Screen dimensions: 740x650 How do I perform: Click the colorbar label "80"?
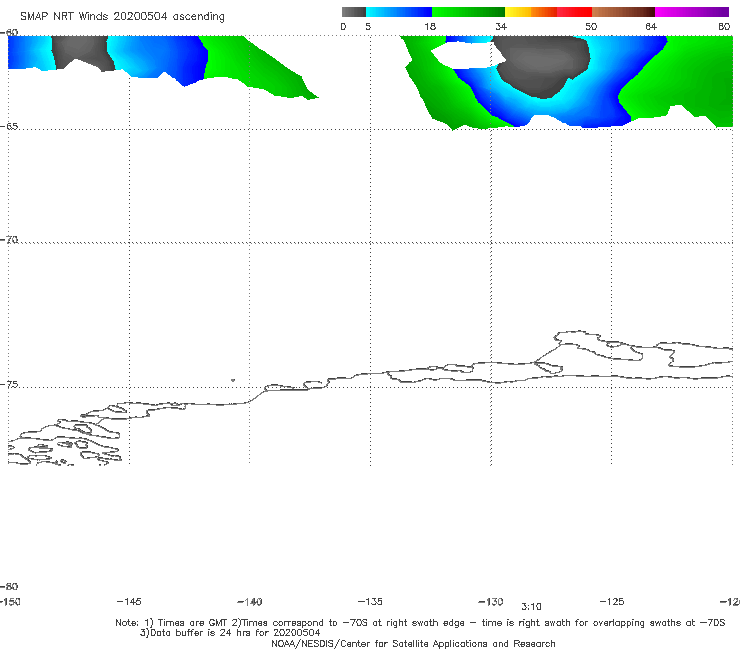[724, 26]
